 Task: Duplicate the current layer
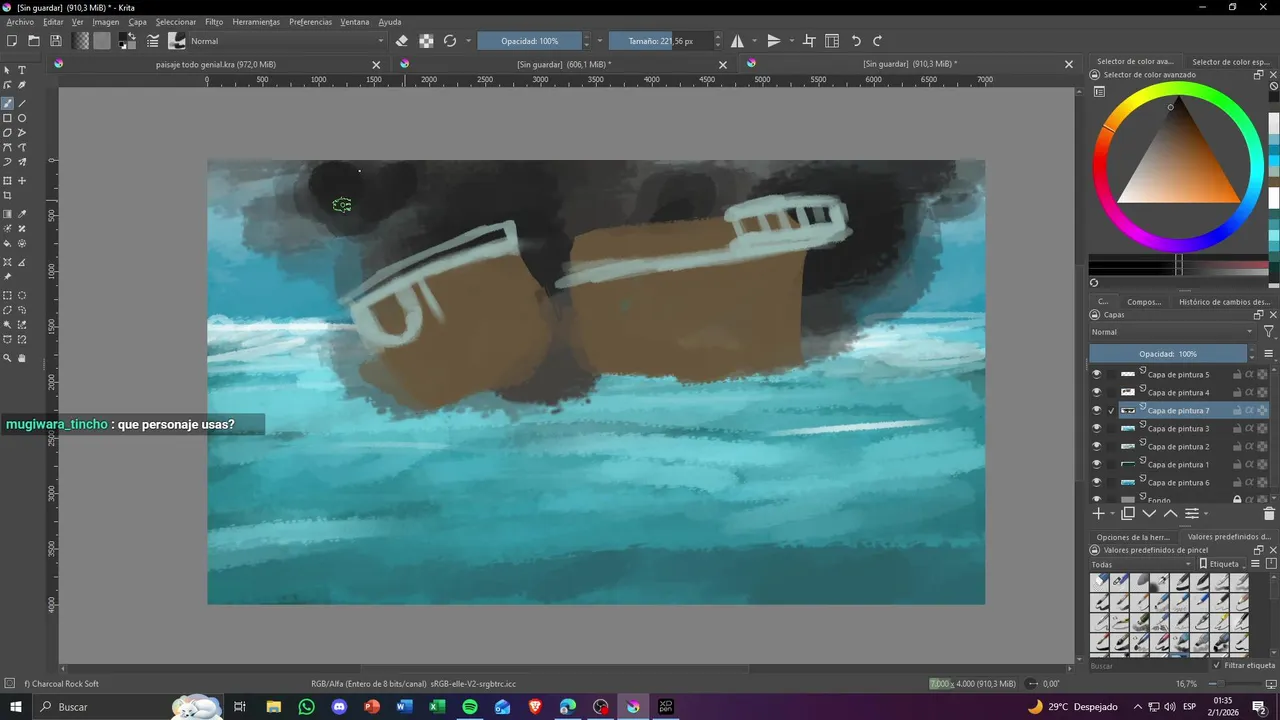tap(1128, 513)
